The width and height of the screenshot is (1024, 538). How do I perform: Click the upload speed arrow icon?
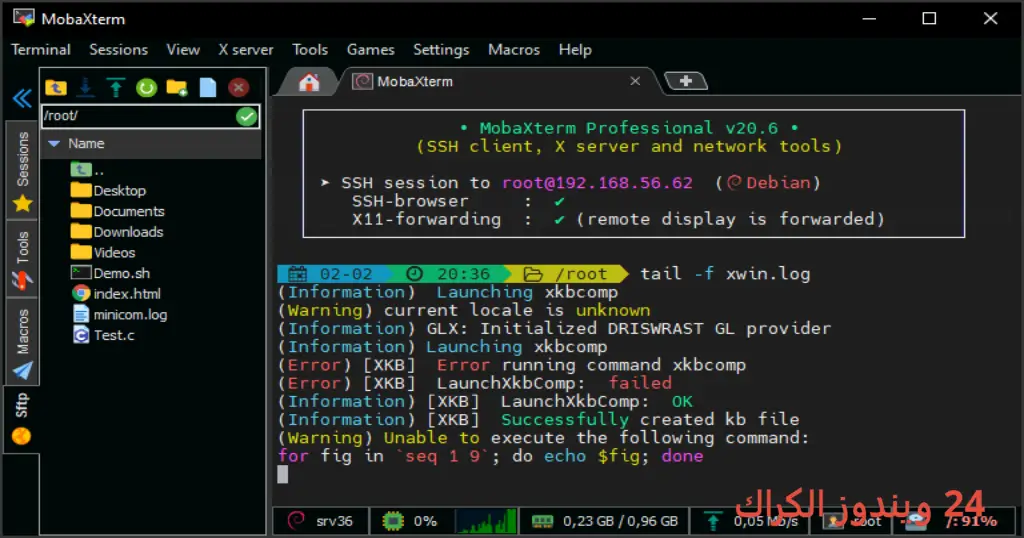pos(713,521)
